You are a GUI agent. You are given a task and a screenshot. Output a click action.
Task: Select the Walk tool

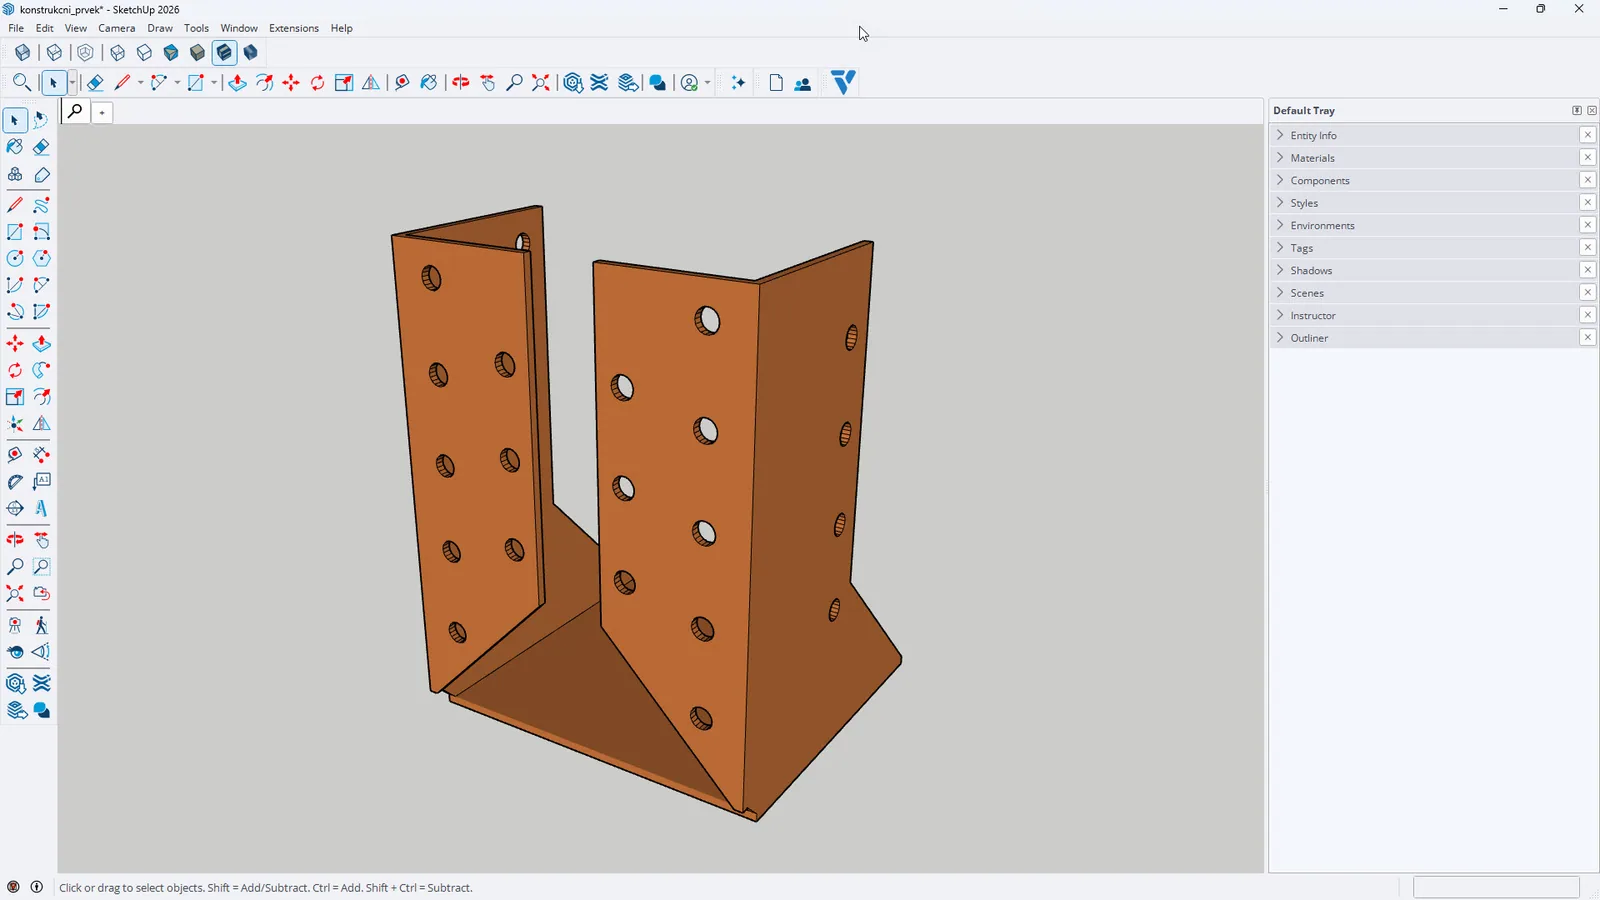click(41, 626)
